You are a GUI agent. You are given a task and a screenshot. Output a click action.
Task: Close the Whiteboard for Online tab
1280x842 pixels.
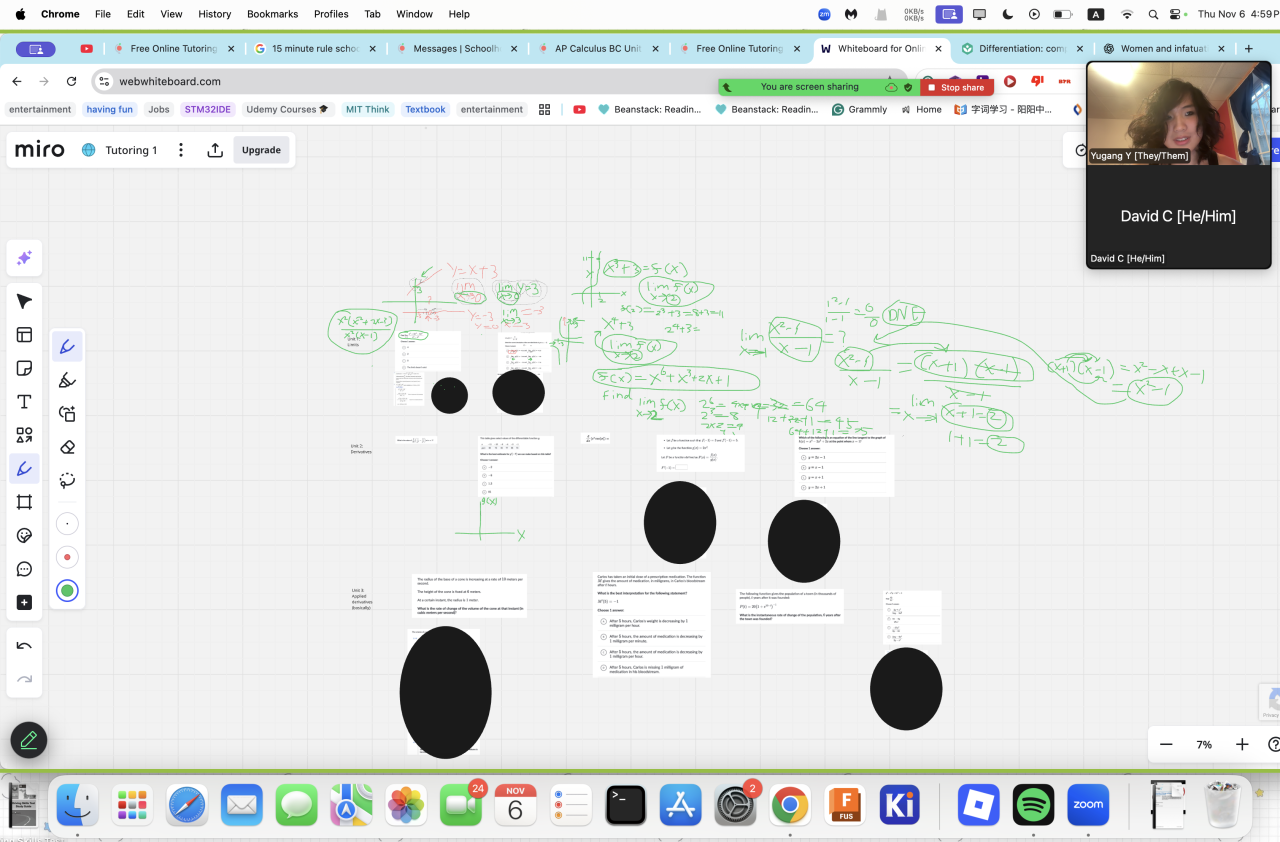(x=938, y=48)
